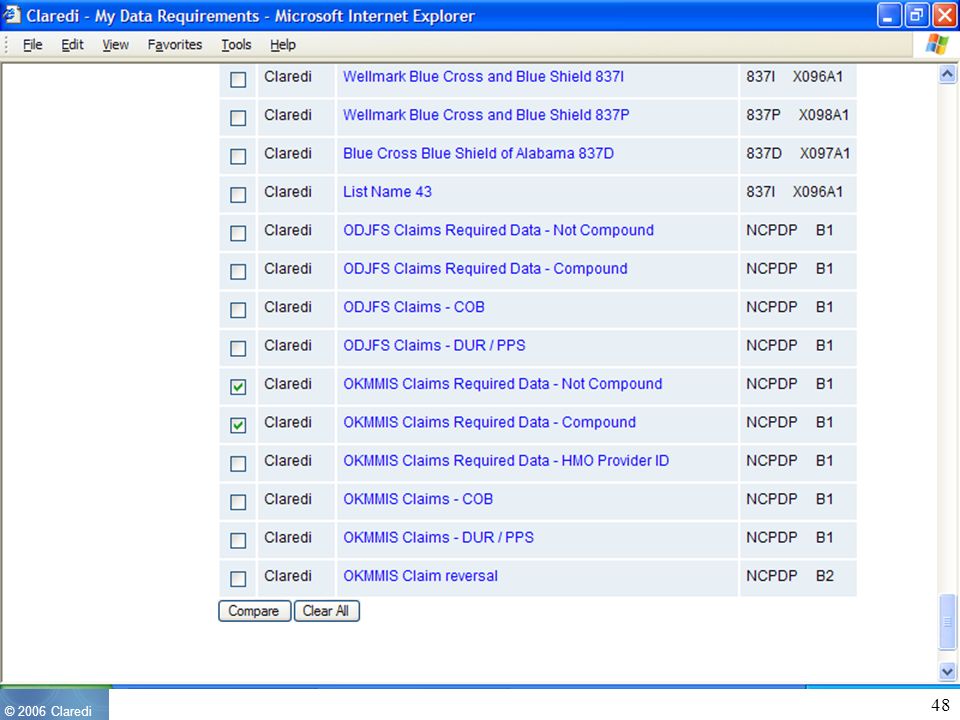Open ODJFS Claims Required Data - Compound link

pyautogui.click(x=485, y=269)
